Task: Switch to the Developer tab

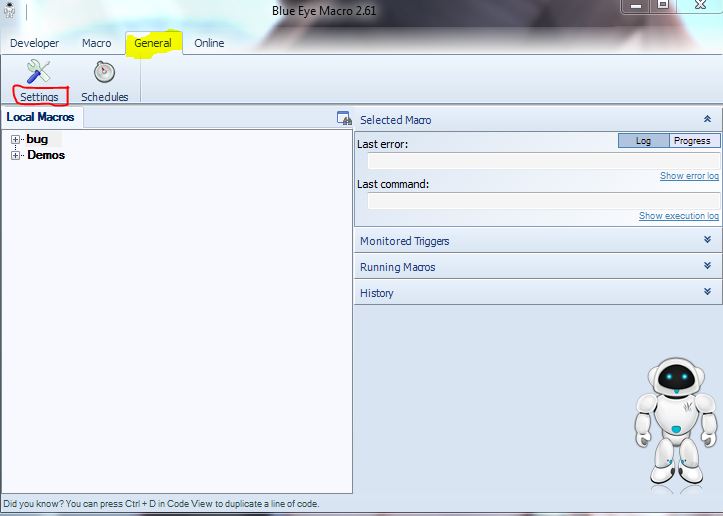Action: pos(35,43)
